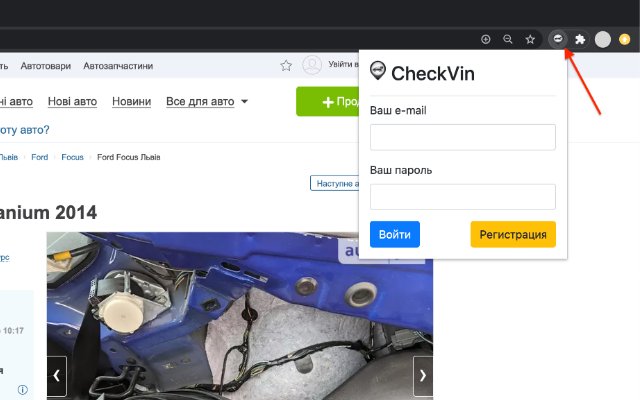The width and height of the screenshot is (640, 400).
Task: Add listing to favorites star icon
Action: tap(286, 65)
